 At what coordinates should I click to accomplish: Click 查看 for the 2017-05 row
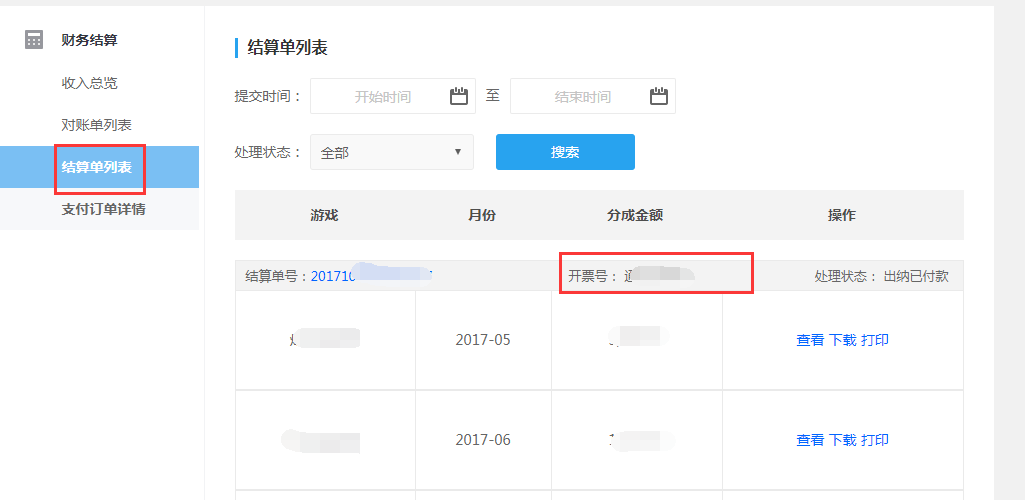click(x=810, y=340)
